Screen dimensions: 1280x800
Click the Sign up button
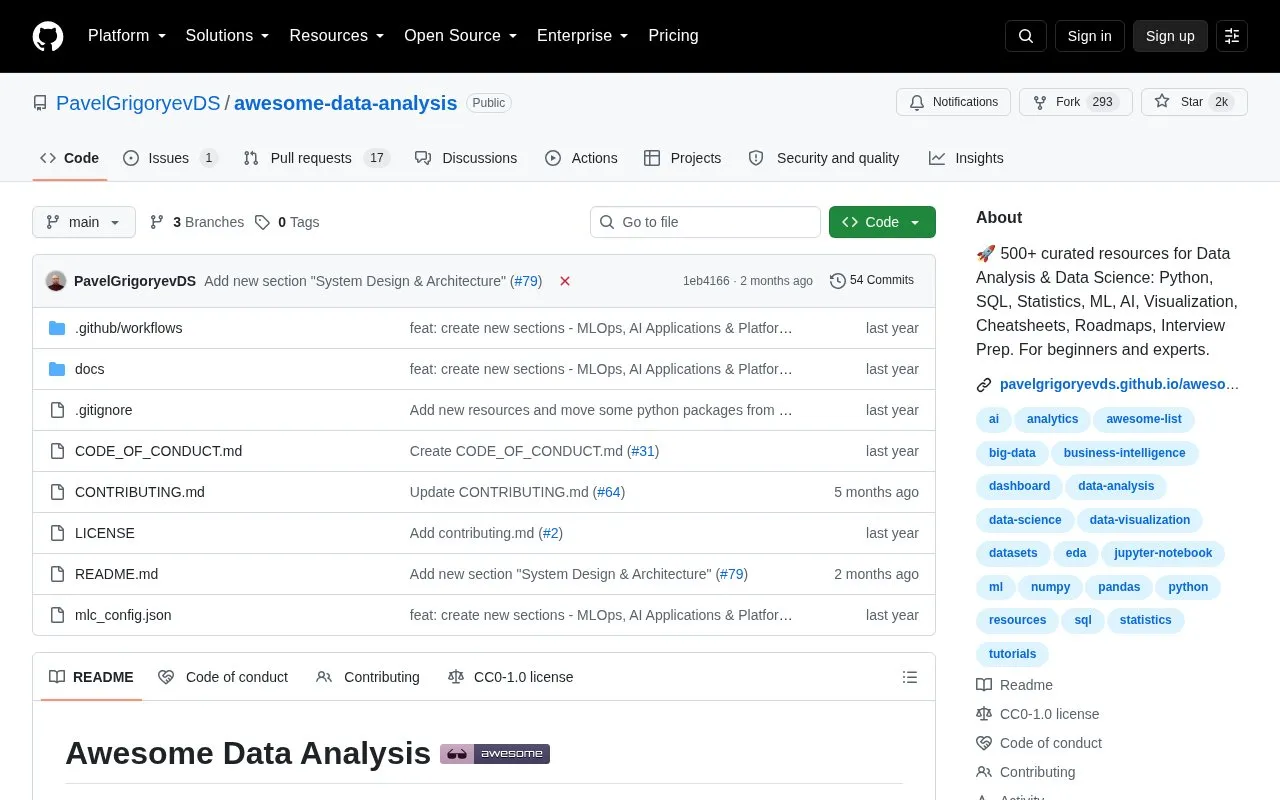[x=1170, y=36]
